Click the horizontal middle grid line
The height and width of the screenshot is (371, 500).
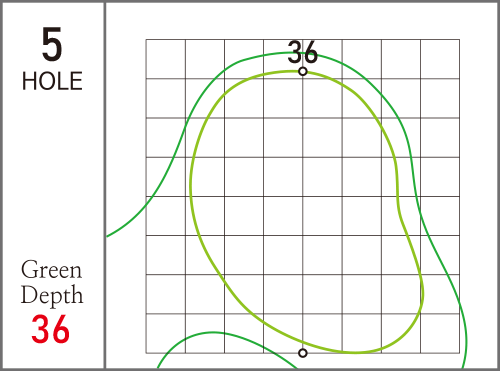click(x=303, y=196)
